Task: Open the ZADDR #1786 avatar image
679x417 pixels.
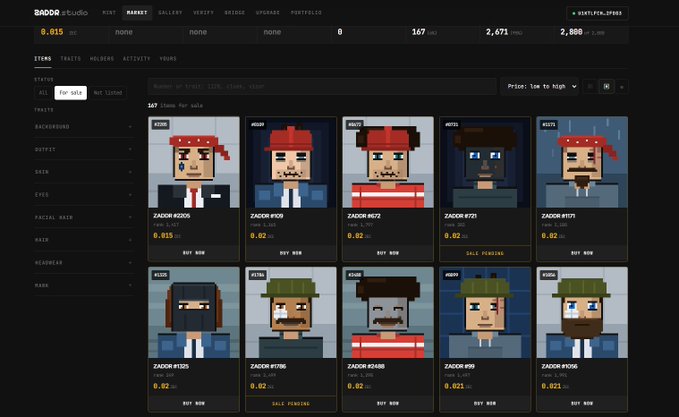Action: click(291, 313)
